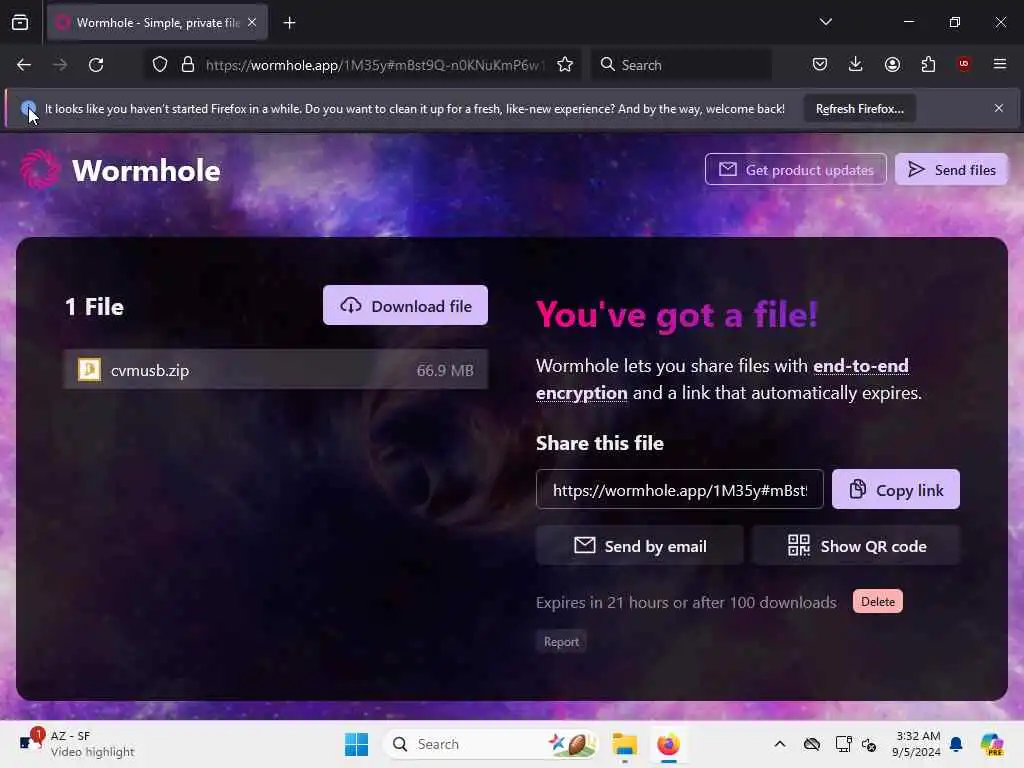Click the Wormhole title text
This screenshot has height=768, width=1024.
pos(146,170)
